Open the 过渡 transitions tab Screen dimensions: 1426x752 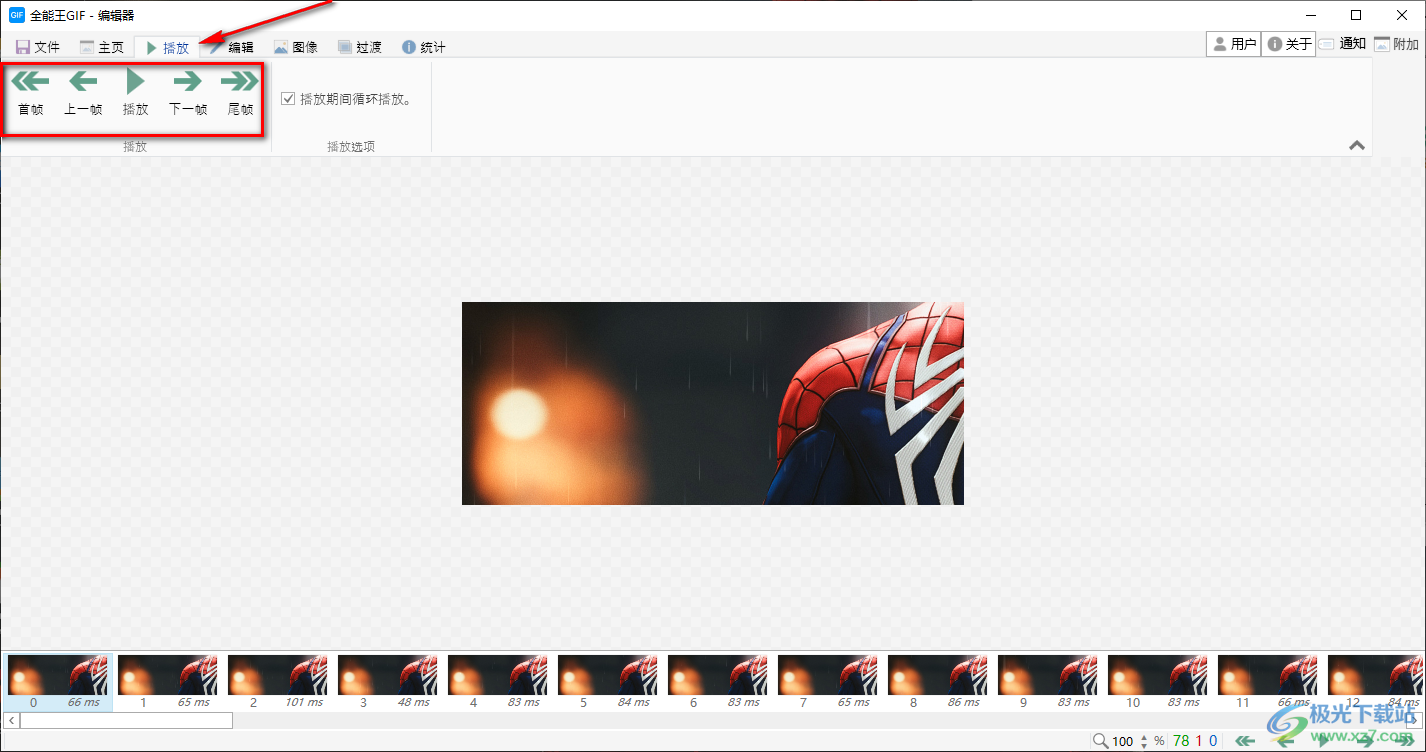tap(360, 47)
